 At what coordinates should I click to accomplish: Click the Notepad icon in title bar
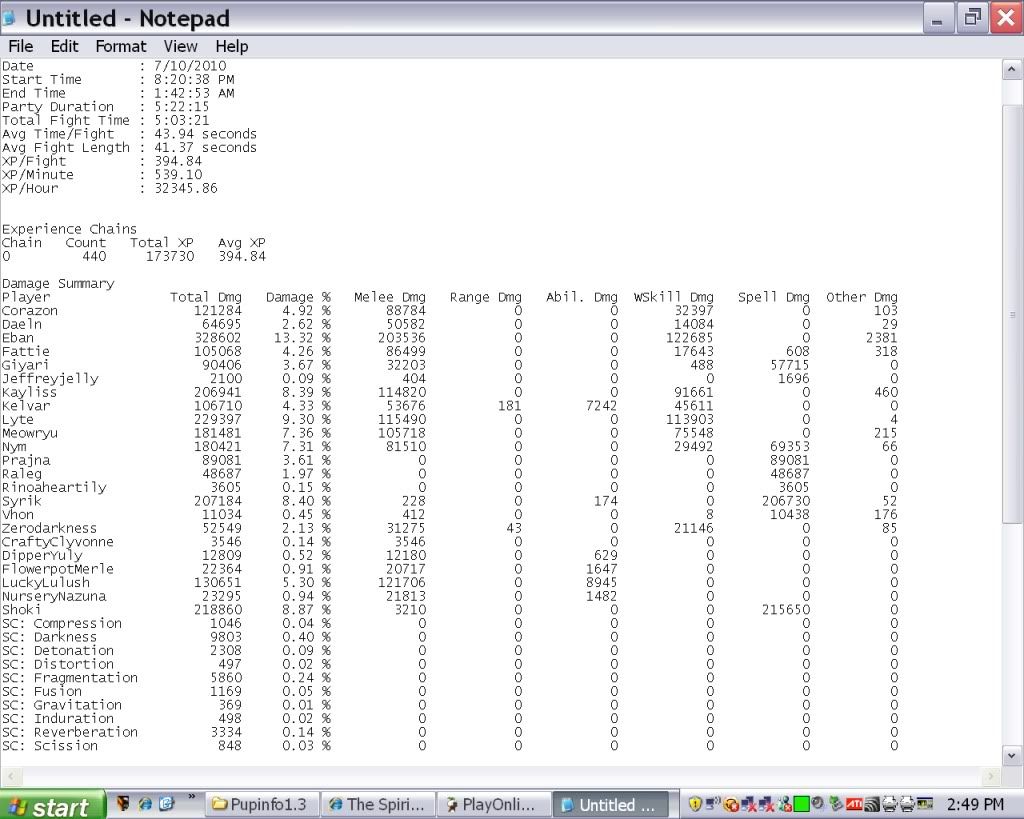click(x=11, y=18)
